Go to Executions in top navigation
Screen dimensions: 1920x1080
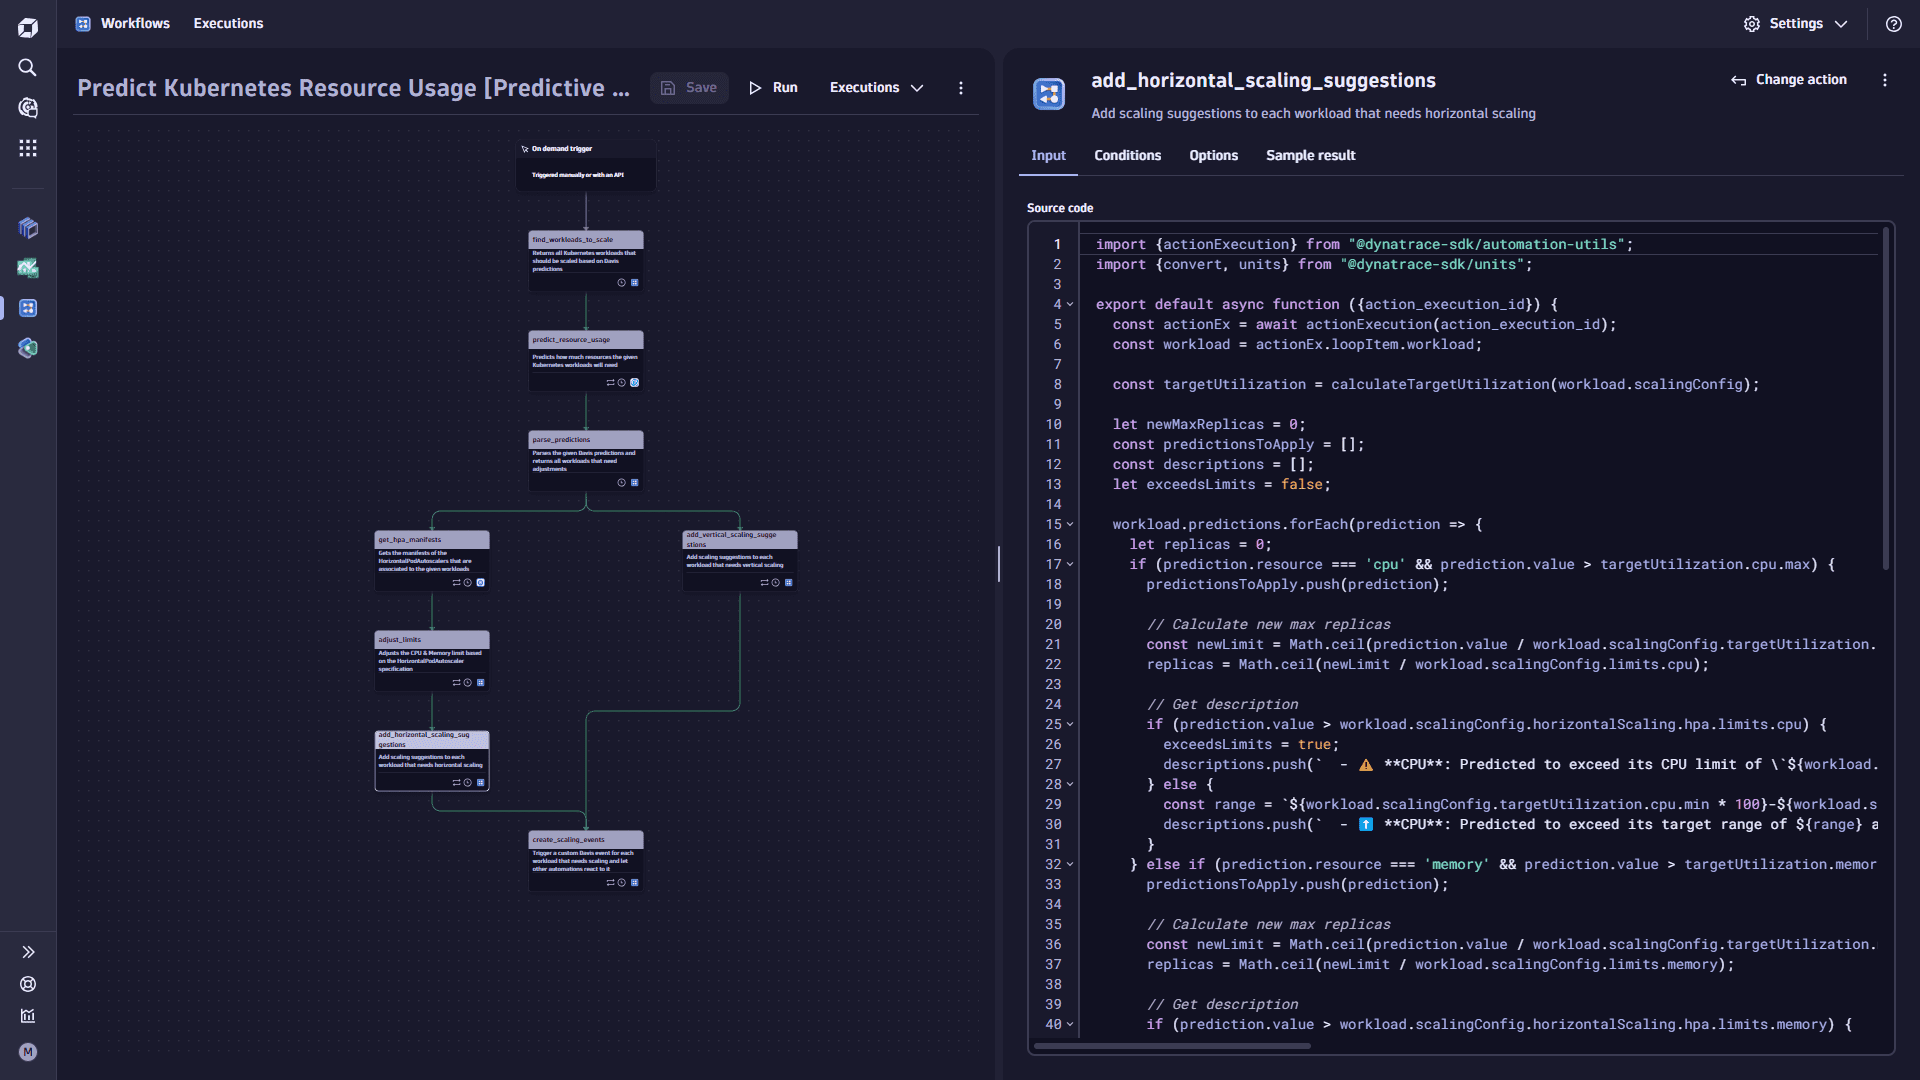(228, 23)
